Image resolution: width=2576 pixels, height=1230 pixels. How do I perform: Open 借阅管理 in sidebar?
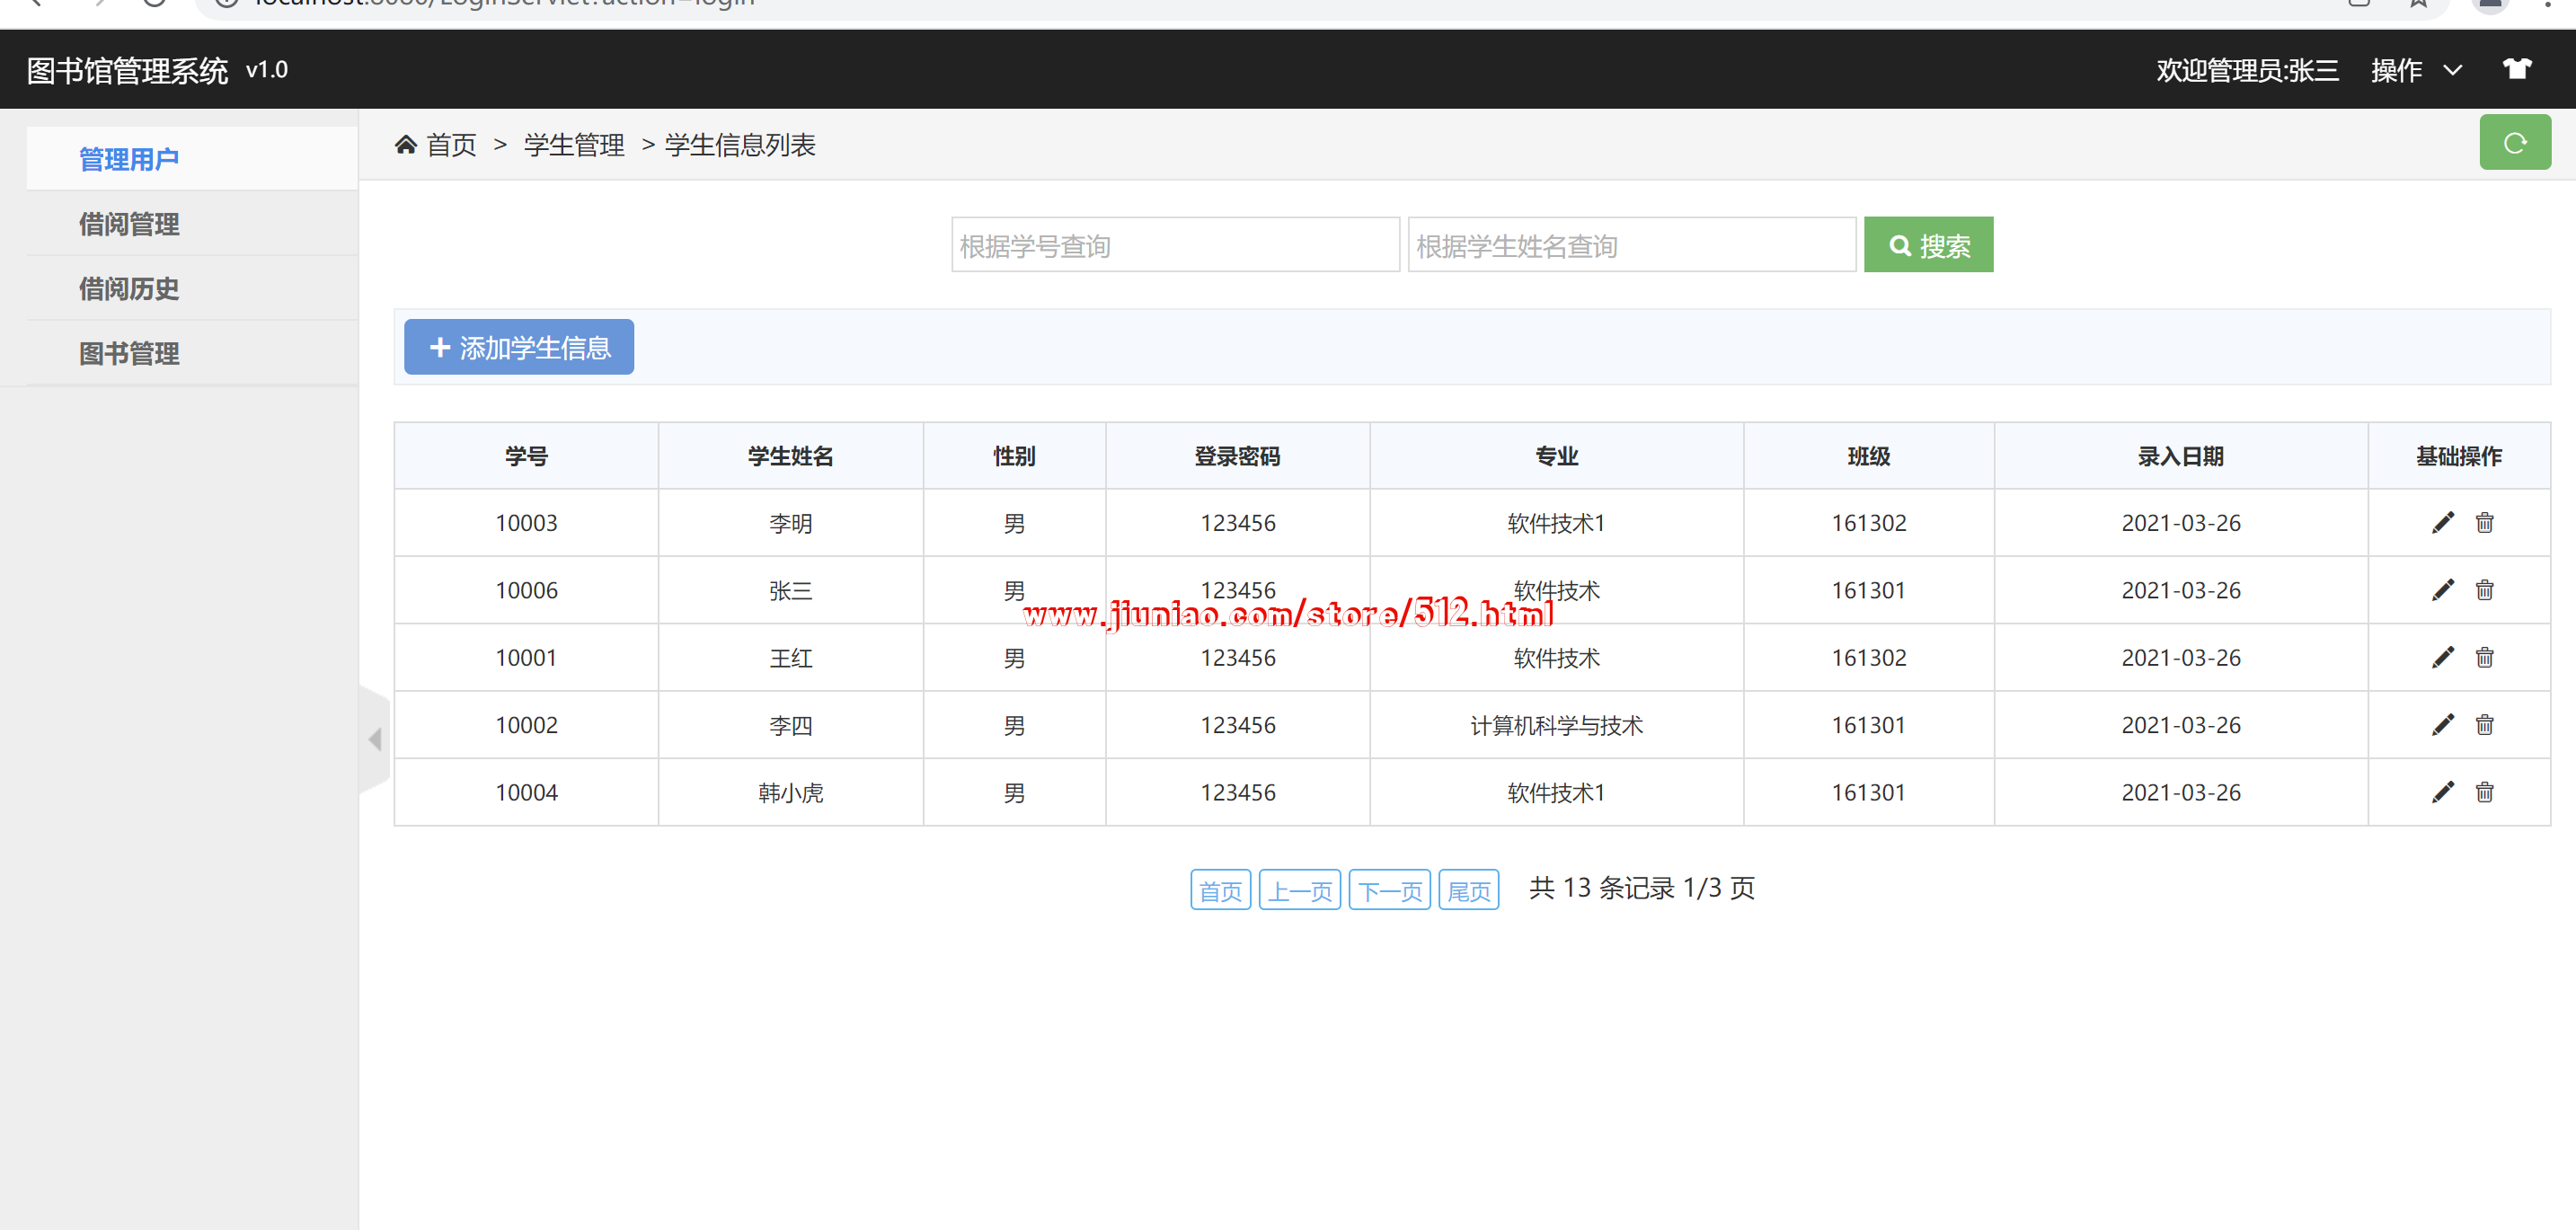[x=129, y=224]
